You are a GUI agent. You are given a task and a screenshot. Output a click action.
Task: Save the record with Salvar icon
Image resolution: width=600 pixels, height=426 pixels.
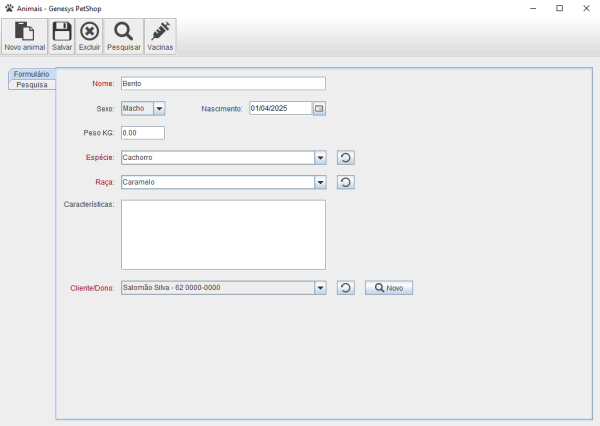pos(62,36)
